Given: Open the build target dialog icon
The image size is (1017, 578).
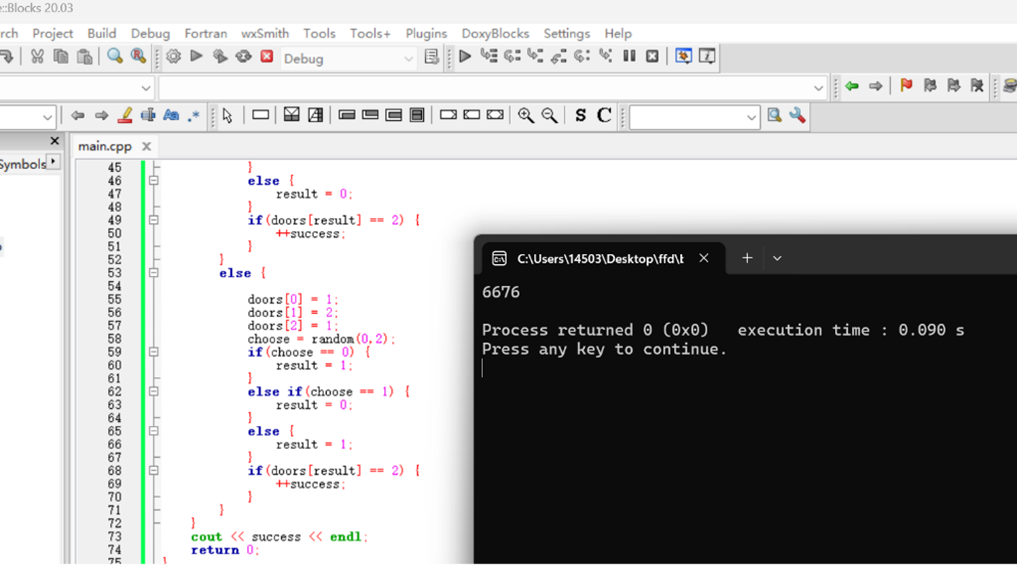Looking at the screenshot, I should tap(431, 57).
